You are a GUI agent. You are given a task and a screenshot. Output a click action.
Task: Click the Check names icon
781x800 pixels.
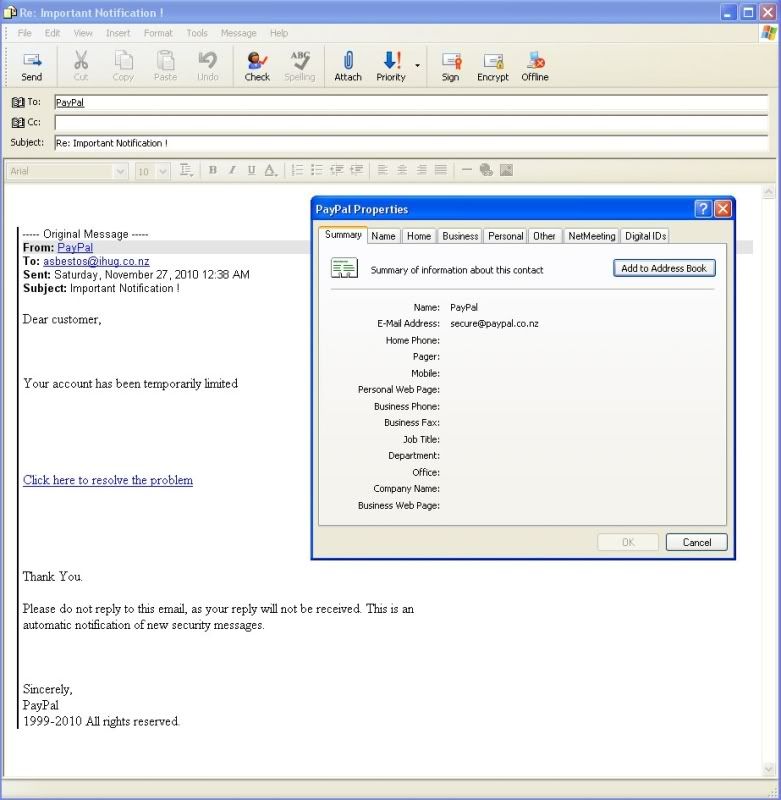(x=257, y=65)
